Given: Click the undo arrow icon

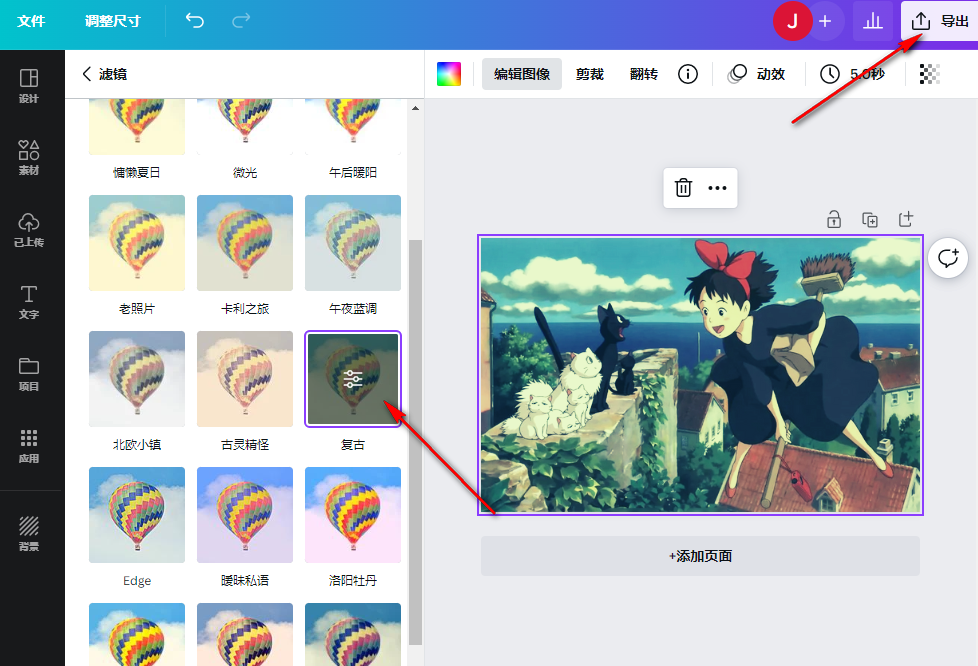Looking at the screenshot, I should [193, 20].
